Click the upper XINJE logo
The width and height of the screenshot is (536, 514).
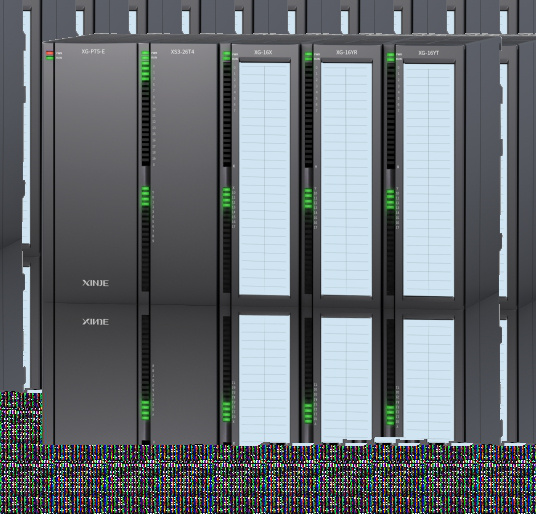96,283
